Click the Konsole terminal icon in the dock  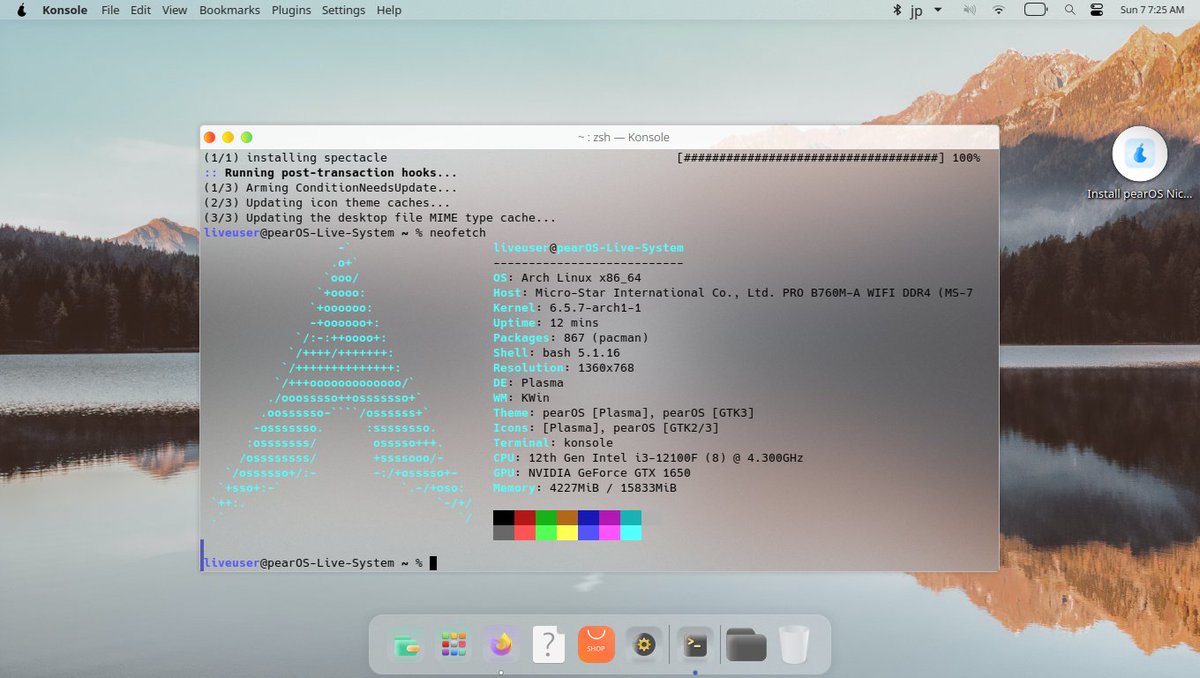tap(695, 645)
